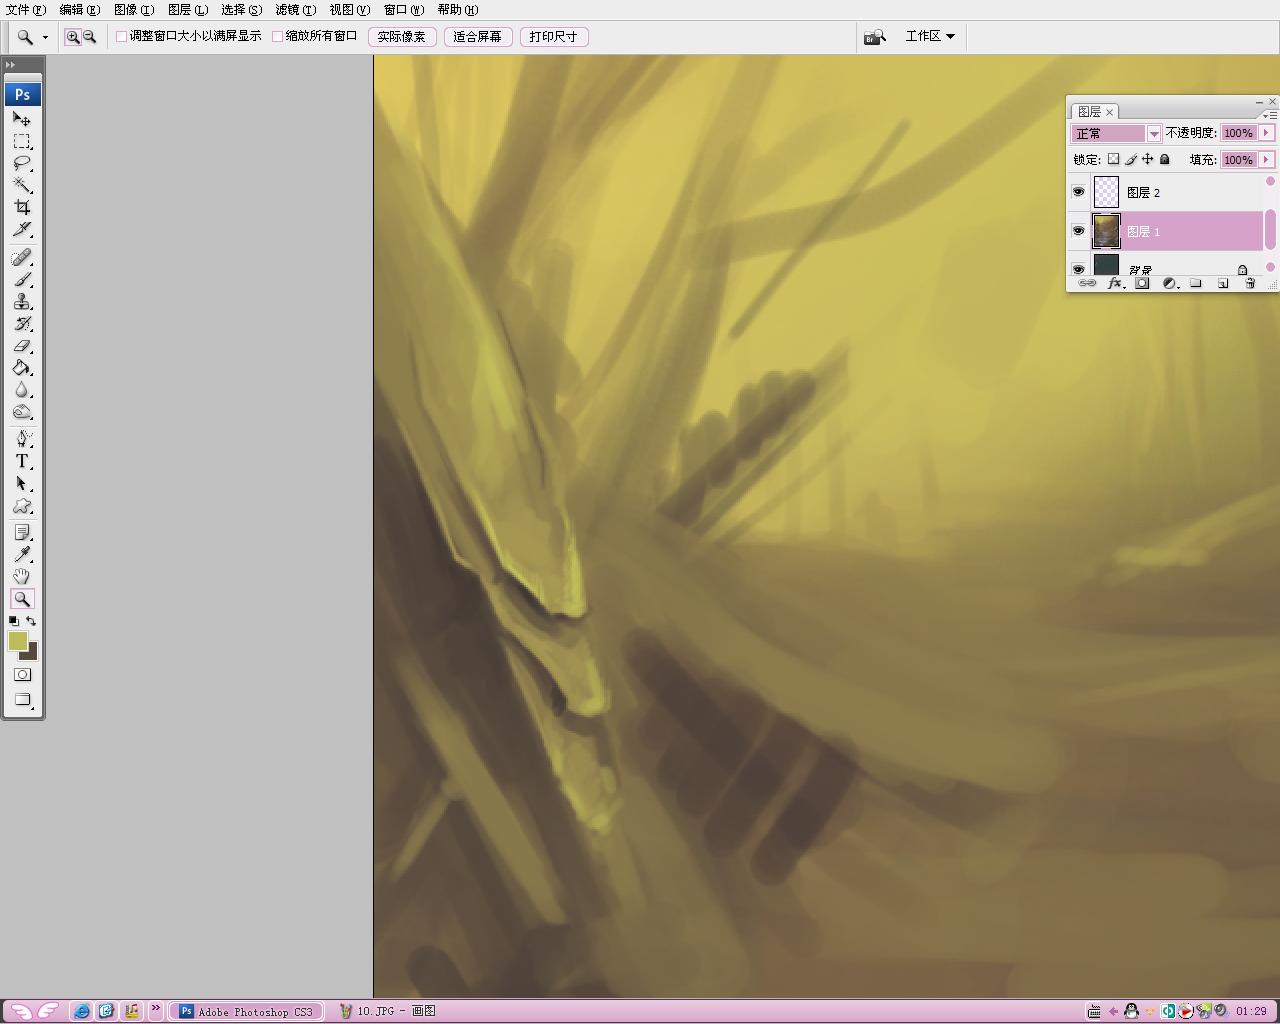Select the Slice tool

[x=22, y=229]
